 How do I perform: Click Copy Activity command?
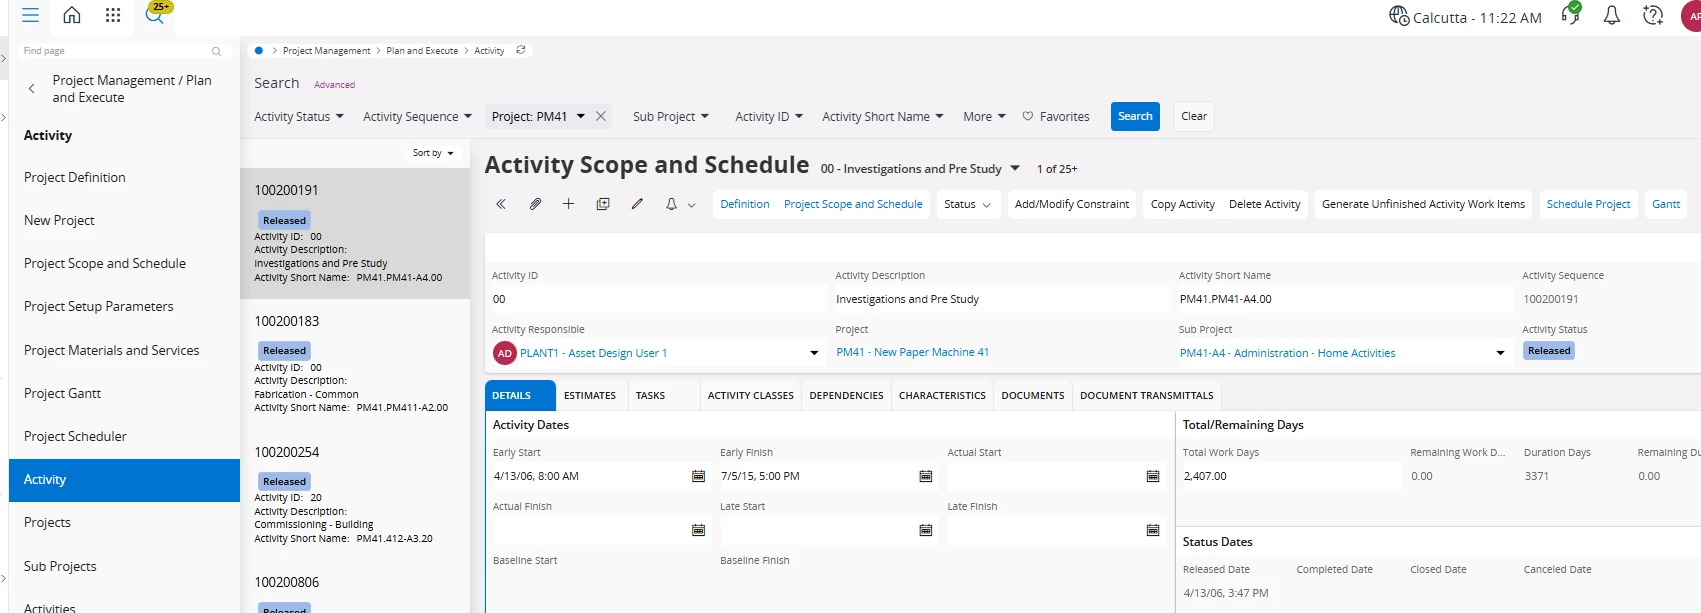[1183, 204]
